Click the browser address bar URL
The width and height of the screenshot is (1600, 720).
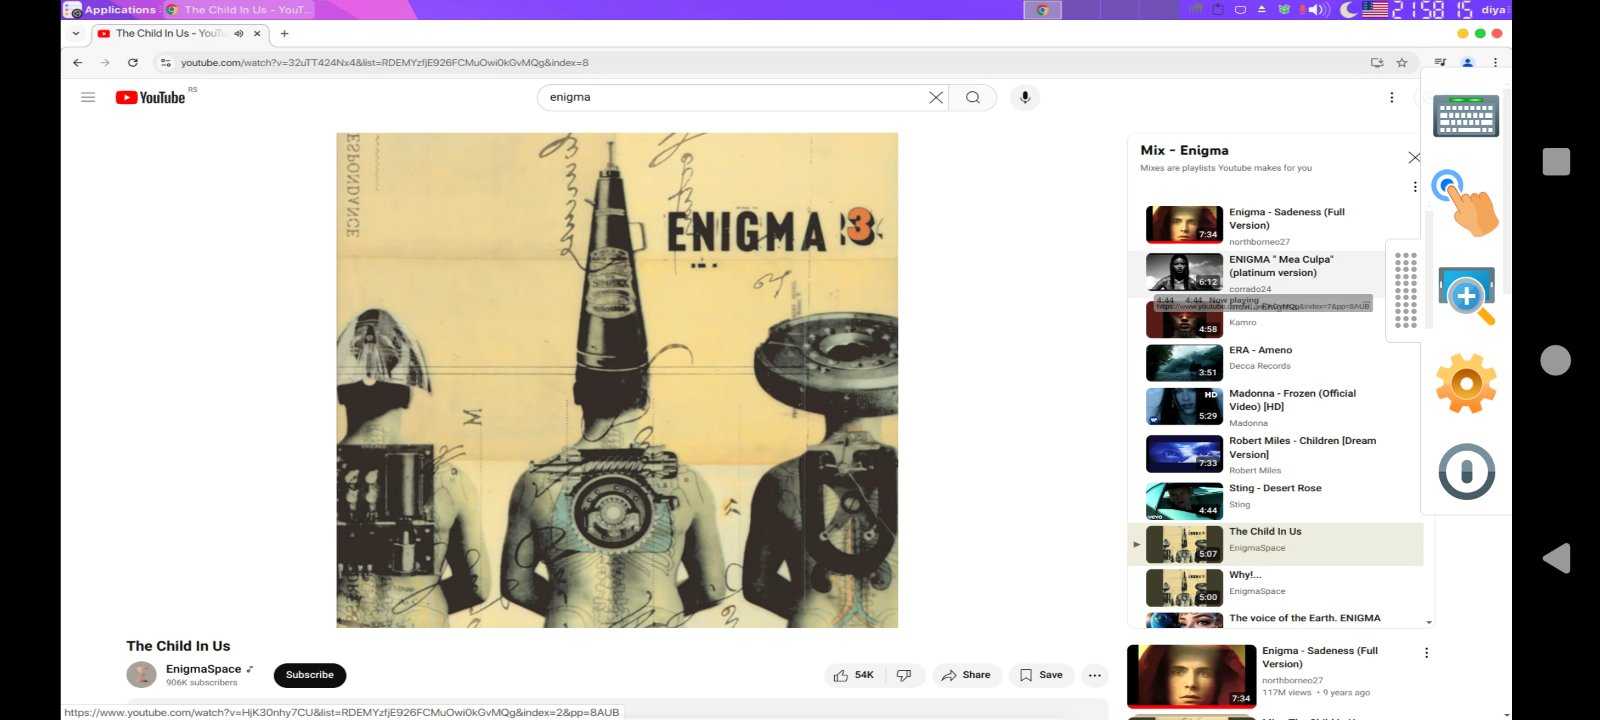384,62
